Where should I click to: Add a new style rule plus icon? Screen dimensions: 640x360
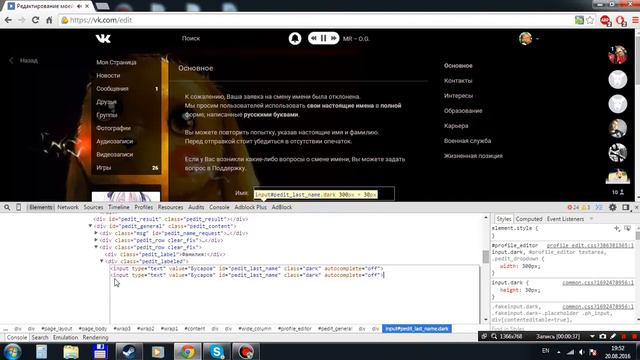(617, 228)
